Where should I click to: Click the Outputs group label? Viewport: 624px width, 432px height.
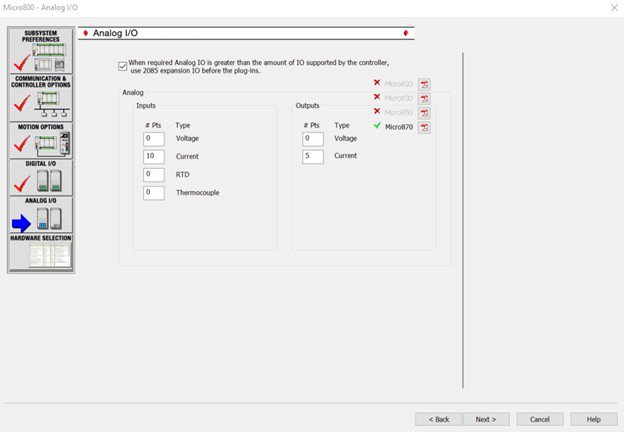pos(307,105)
